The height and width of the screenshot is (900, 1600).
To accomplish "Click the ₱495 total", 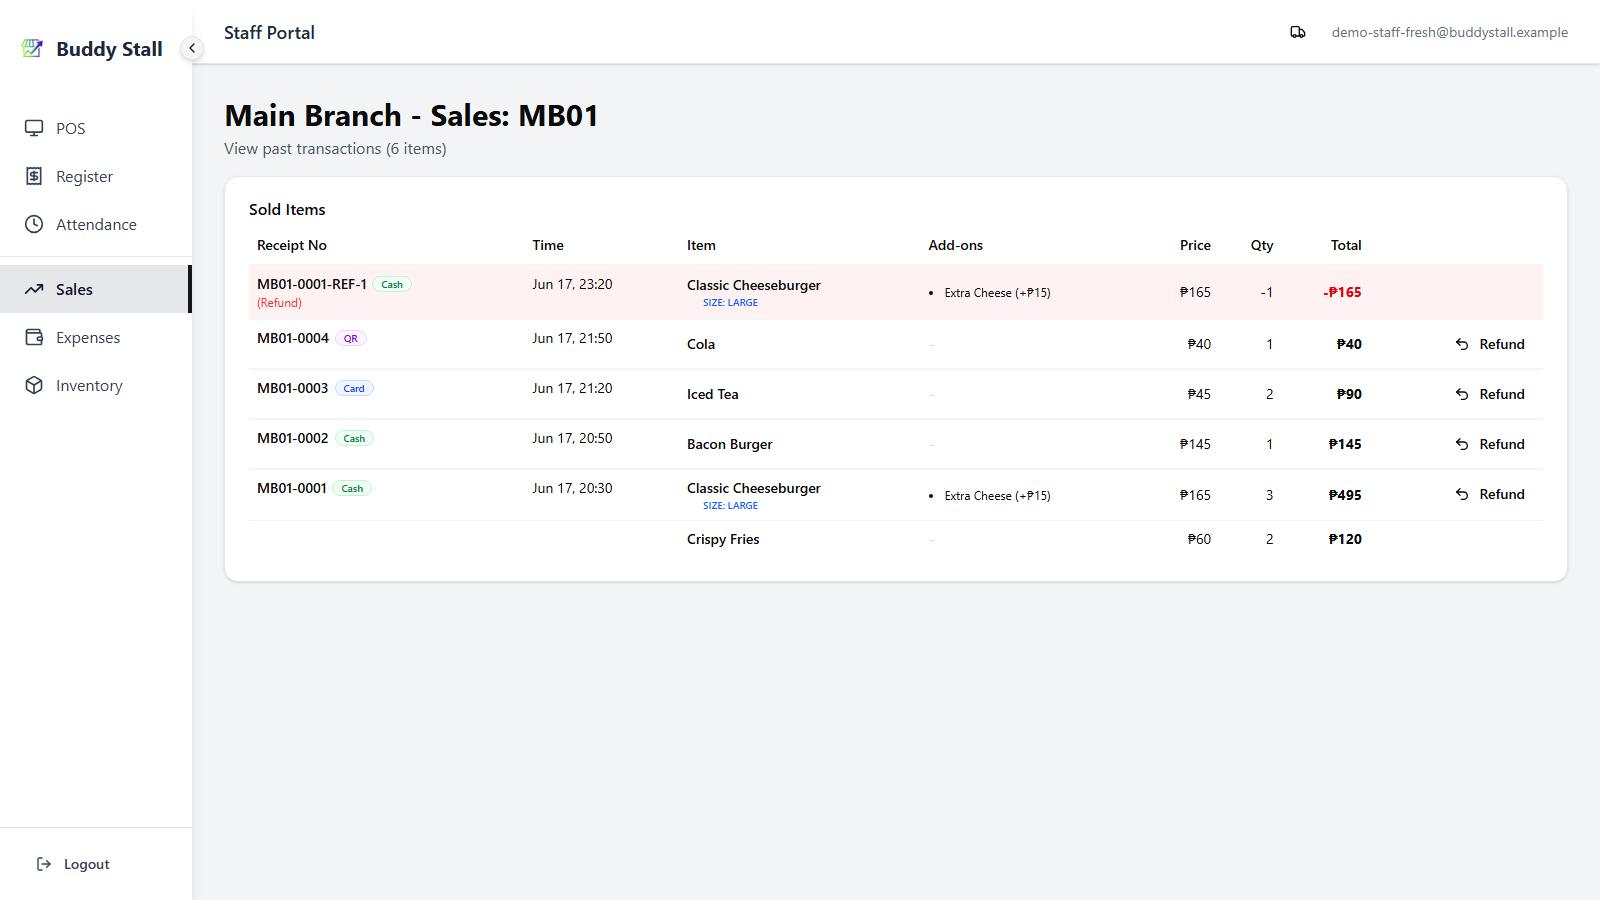I will [1345, 495].
